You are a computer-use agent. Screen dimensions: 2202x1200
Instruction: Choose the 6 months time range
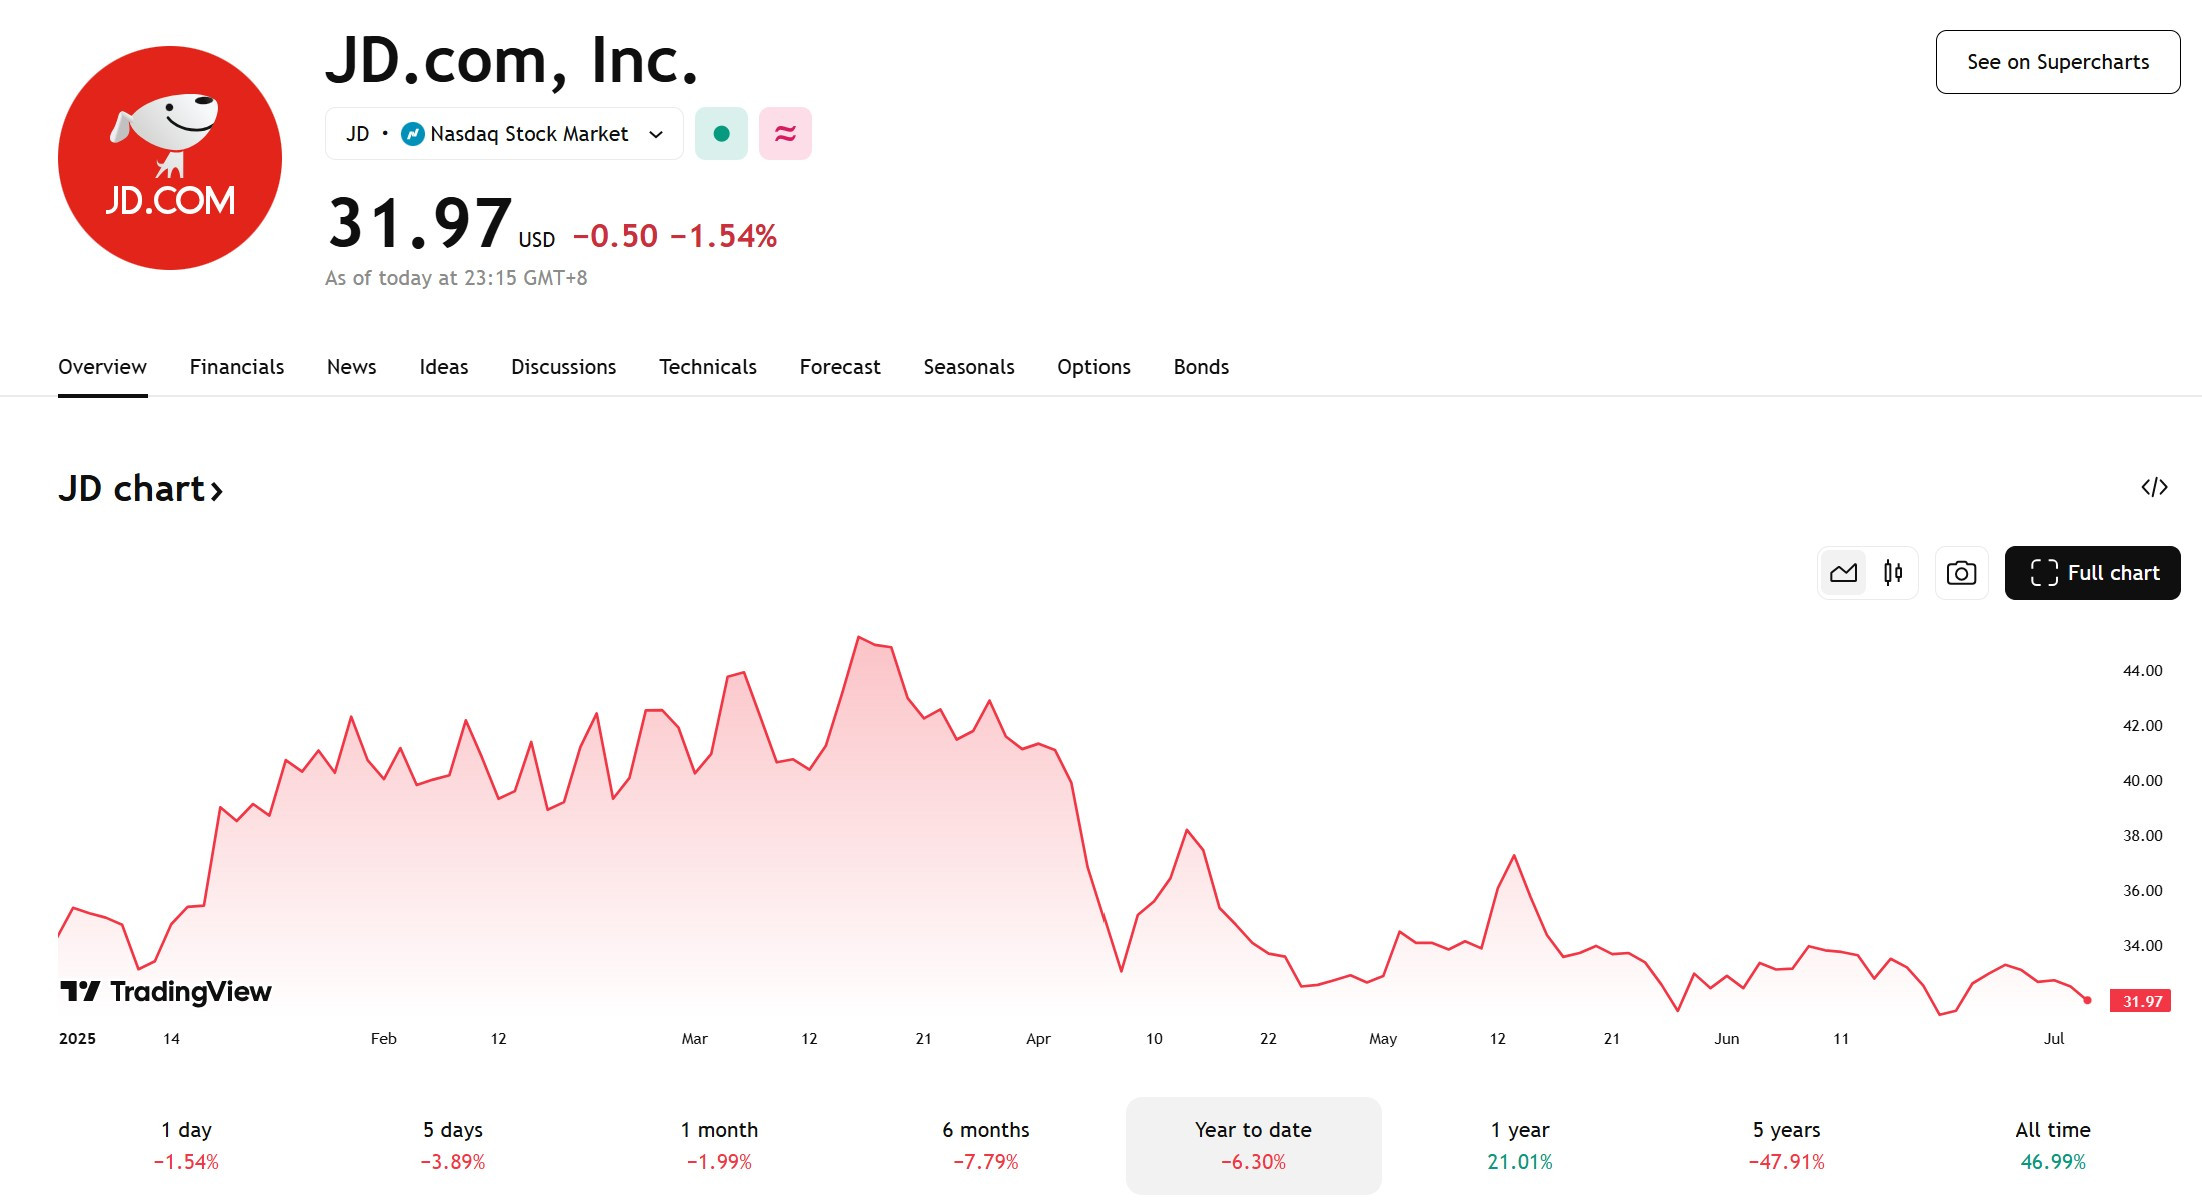986,1146
